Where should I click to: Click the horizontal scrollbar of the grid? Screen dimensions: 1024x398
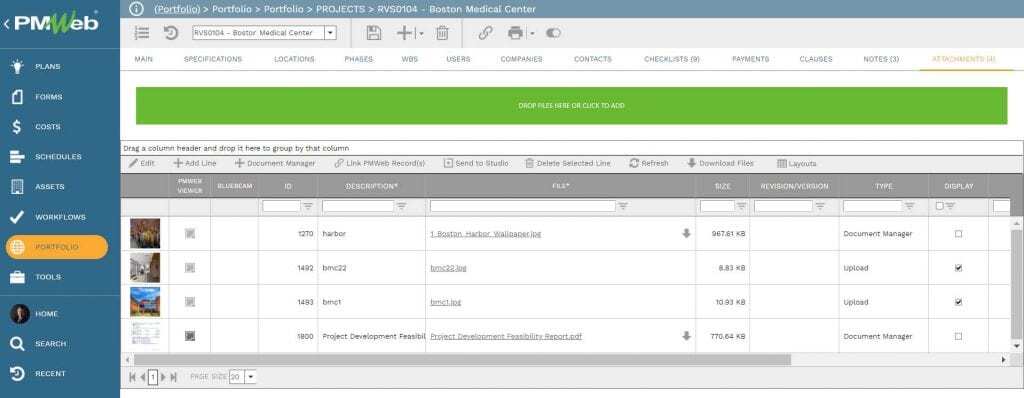(x=462, y=360)
